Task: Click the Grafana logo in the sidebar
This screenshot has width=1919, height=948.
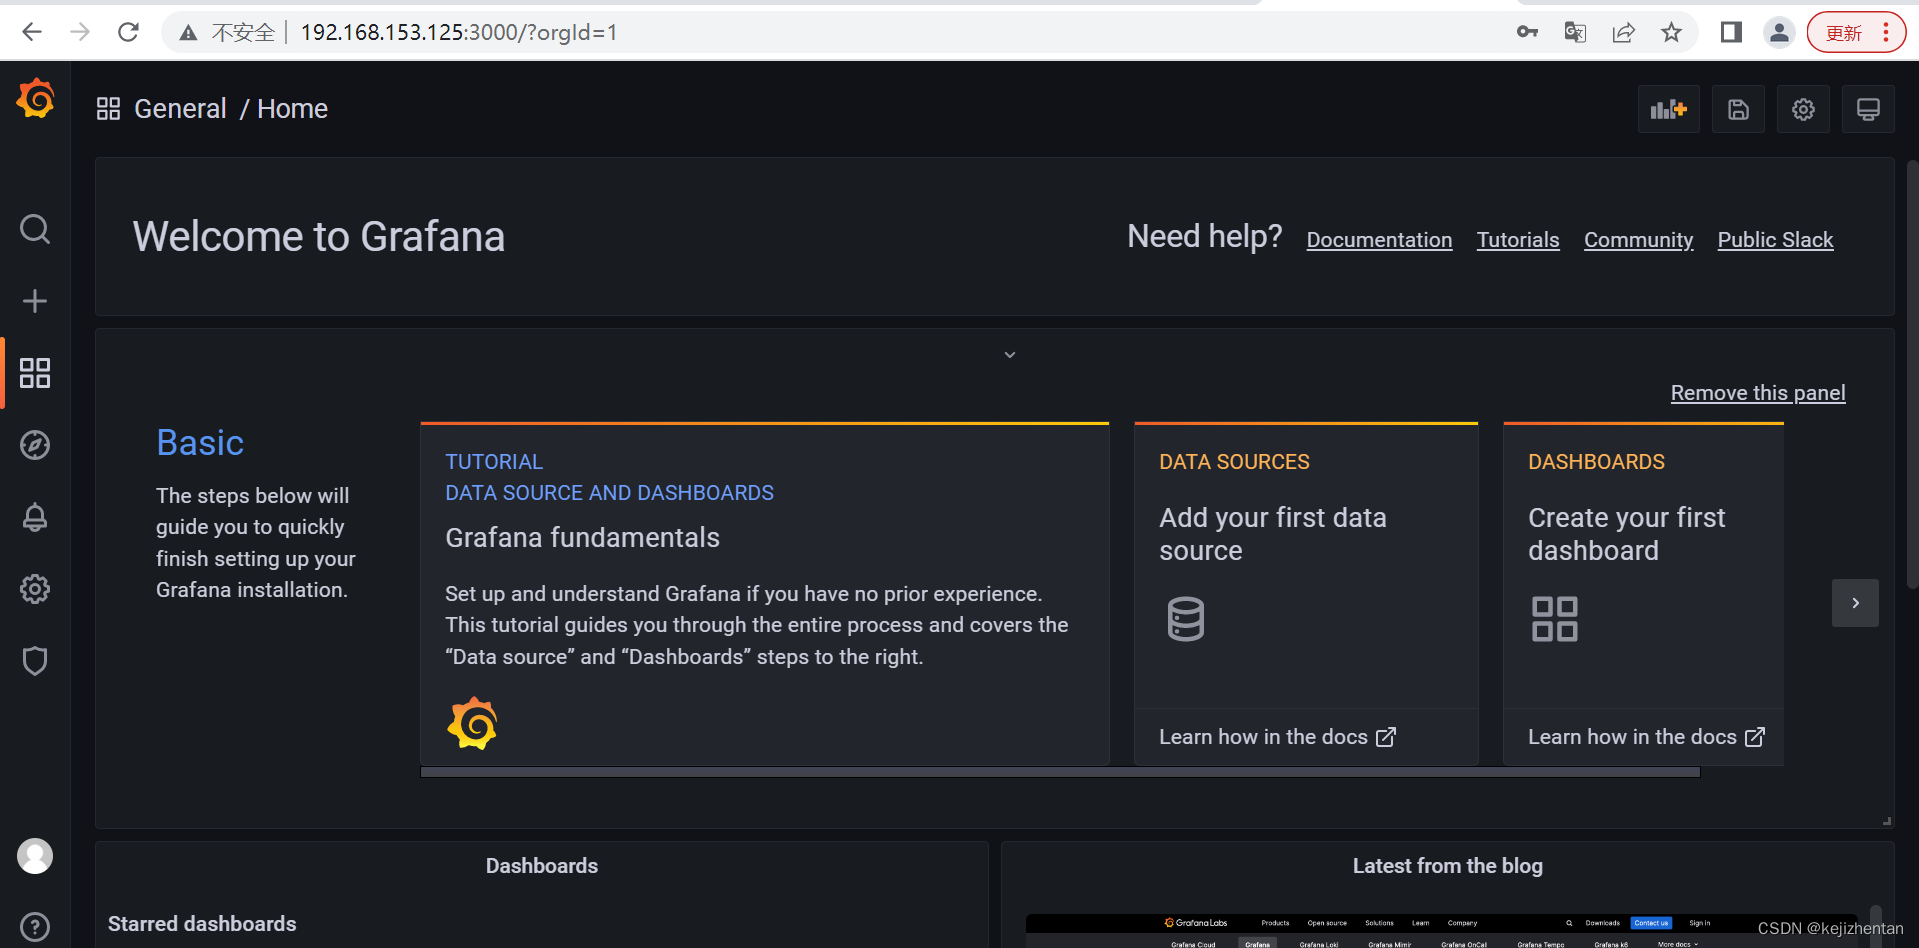Action: [x=35, y=99]
